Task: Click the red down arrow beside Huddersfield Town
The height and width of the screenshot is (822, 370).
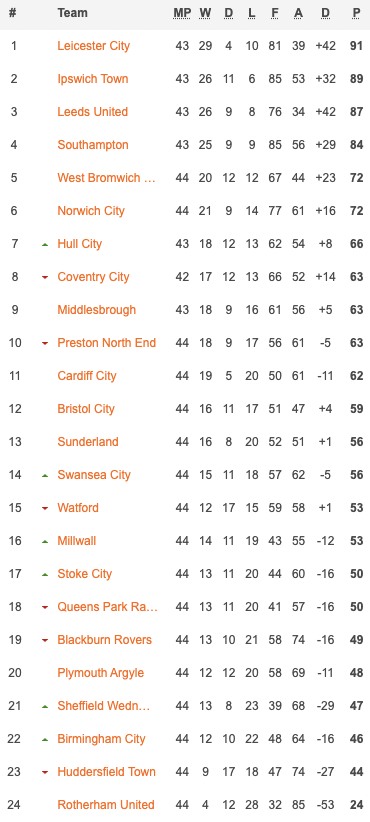Action: coord(45,773)
